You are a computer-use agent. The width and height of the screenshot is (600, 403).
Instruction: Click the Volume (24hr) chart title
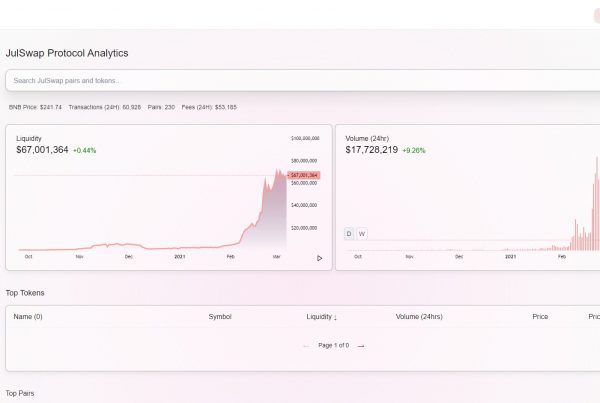pyautogui.click(x=367, y=139)
